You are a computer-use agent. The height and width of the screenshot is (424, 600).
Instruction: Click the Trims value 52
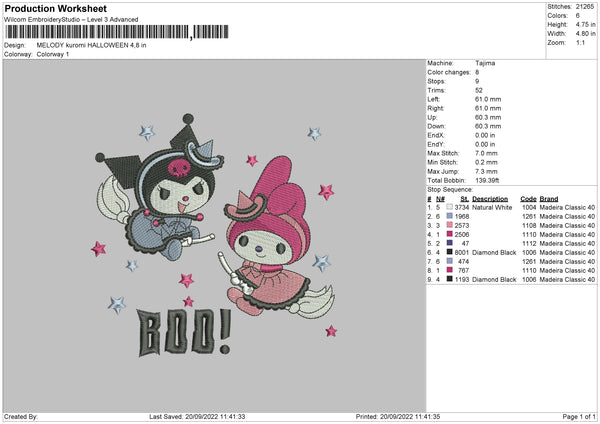(479, 90)
